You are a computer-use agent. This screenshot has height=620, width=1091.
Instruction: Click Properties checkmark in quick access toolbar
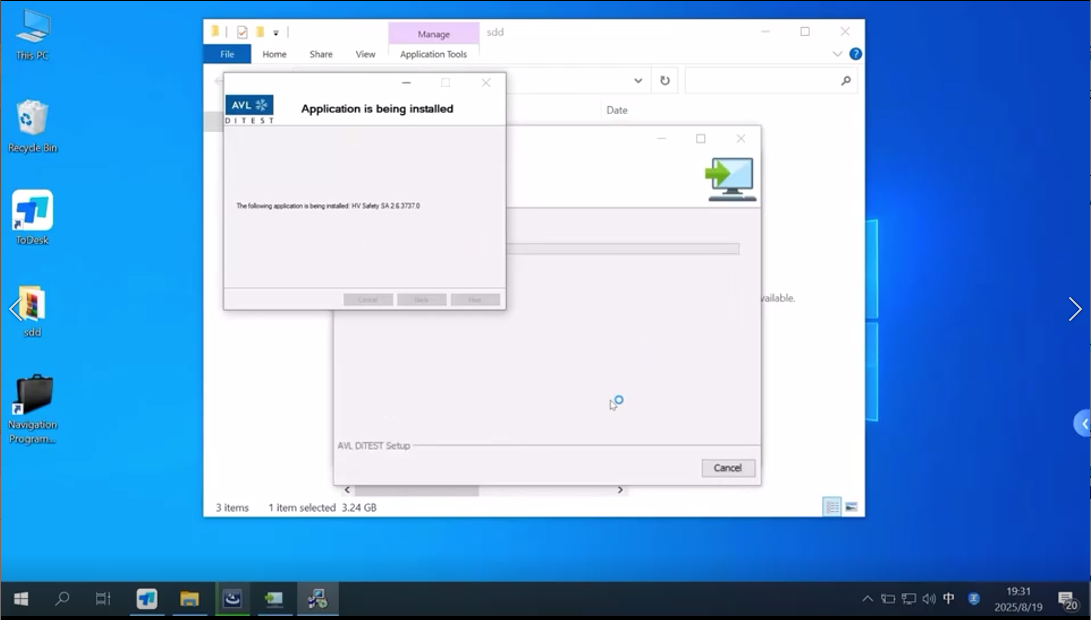(242, 32)
